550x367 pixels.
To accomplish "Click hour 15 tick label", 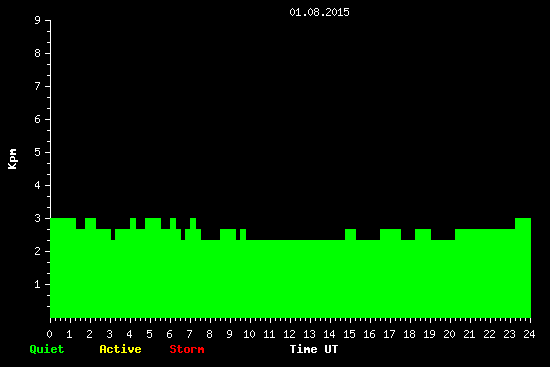I will click(349, 334).
